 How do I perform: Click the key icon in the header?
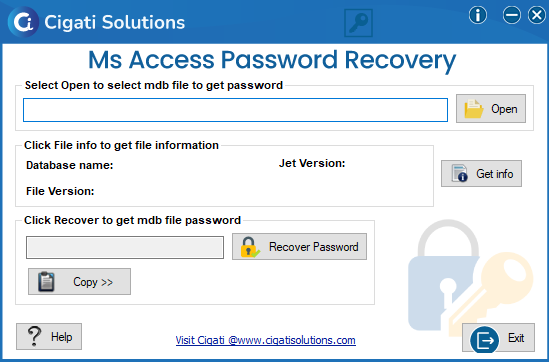pyautogui.click(x=358, y=23)
